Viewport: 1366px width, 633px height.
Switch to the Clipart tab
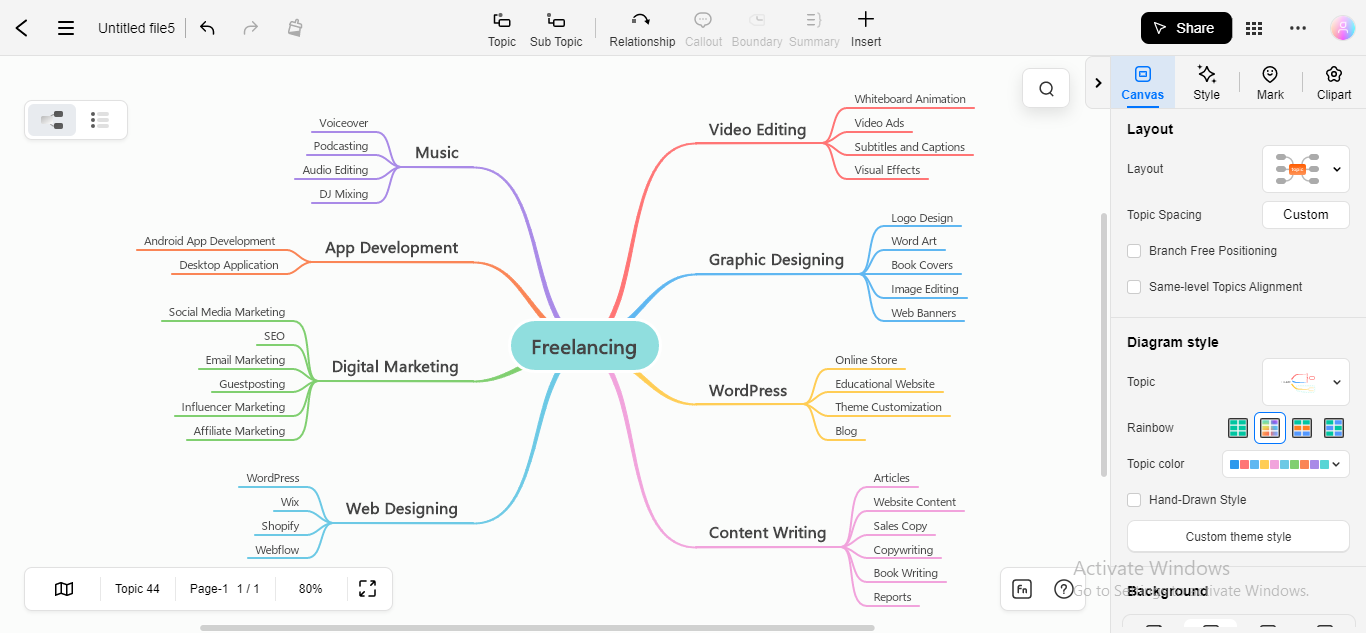click(x=1333, y=82)
